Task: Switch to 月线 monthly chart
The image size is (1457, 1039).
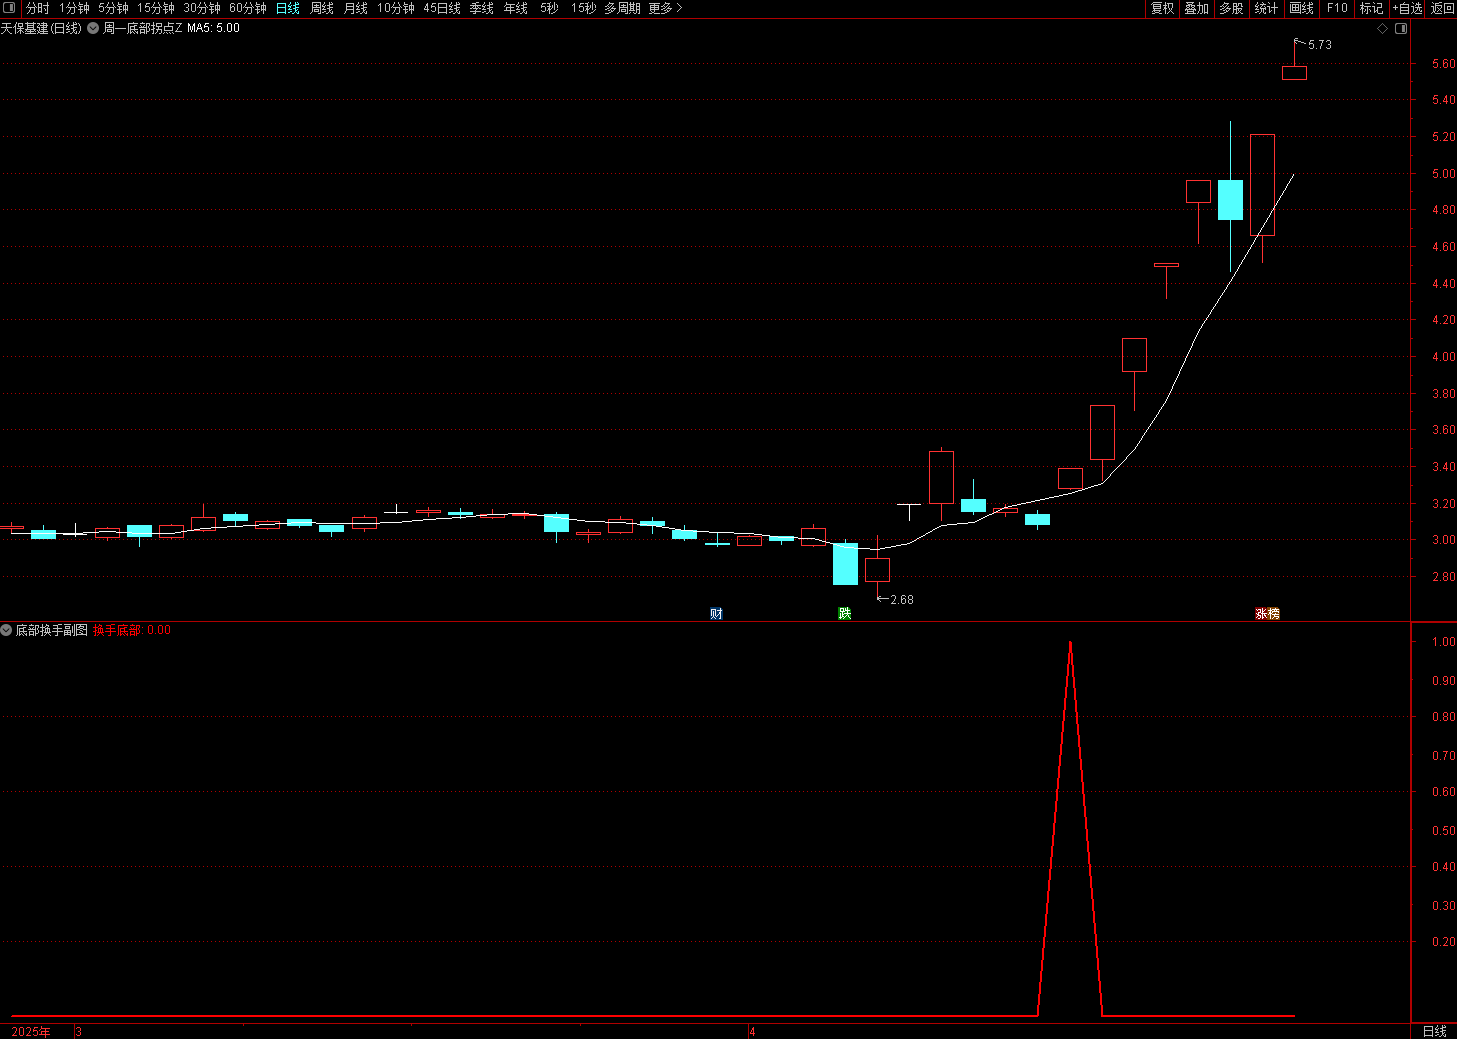Action: 356,8
